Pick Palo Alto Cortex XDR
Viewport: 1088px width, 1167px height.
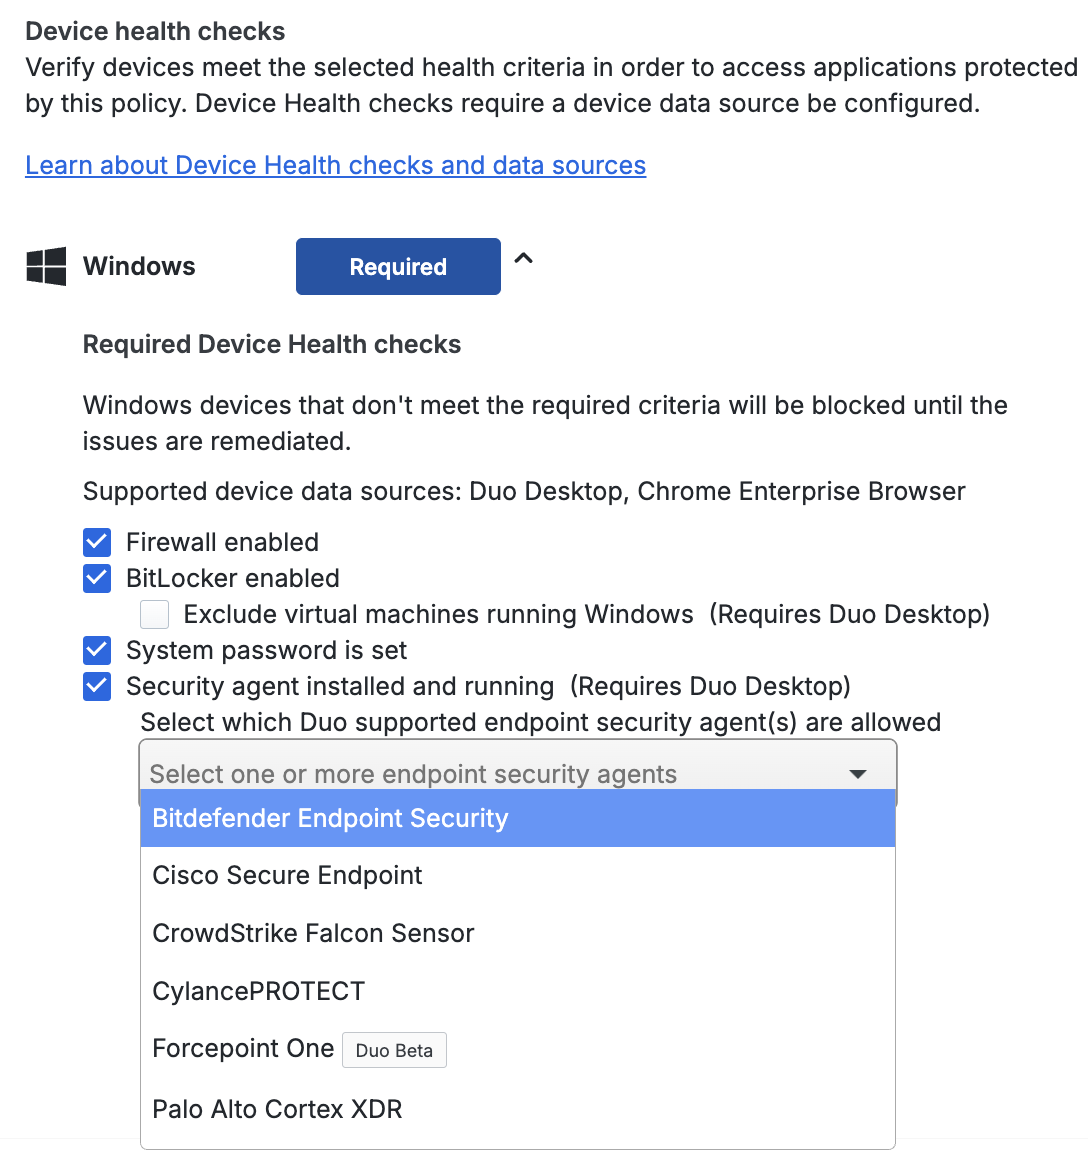point(277,1109)
